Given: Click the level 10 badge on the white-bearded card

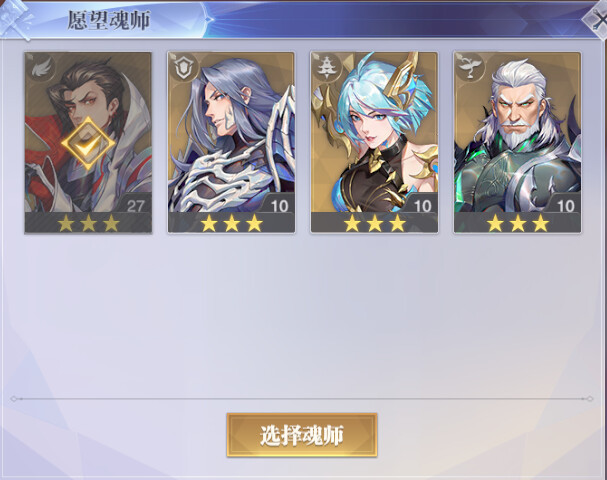Looking at the screenshot, I should click(565, 205).
